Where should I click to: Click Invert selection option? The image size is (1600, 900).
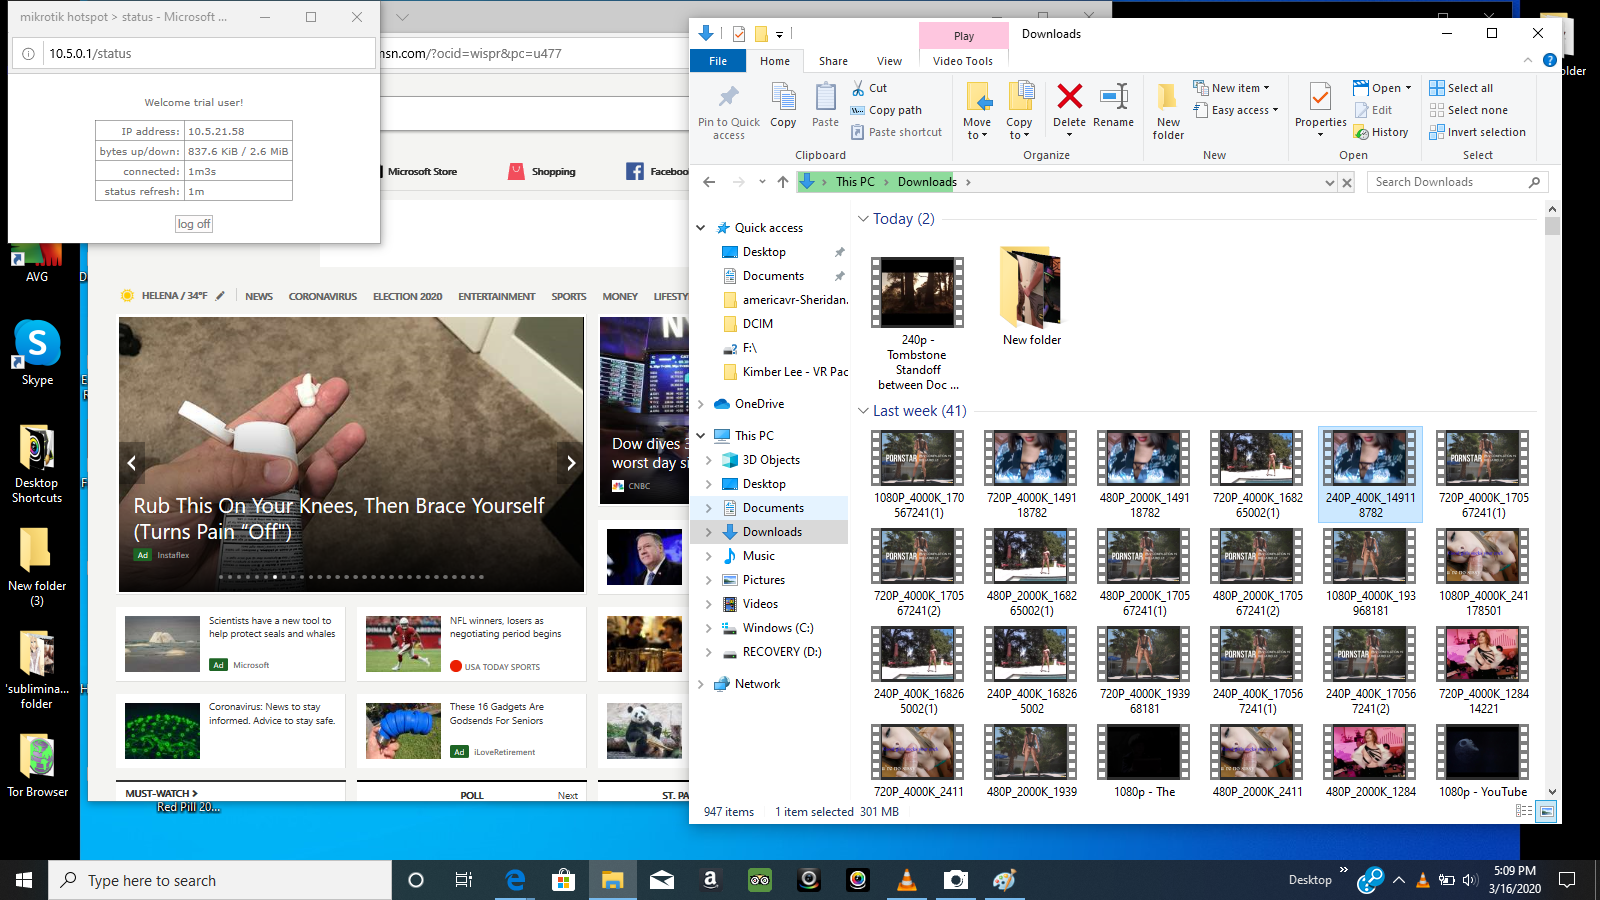[1478, 132]
